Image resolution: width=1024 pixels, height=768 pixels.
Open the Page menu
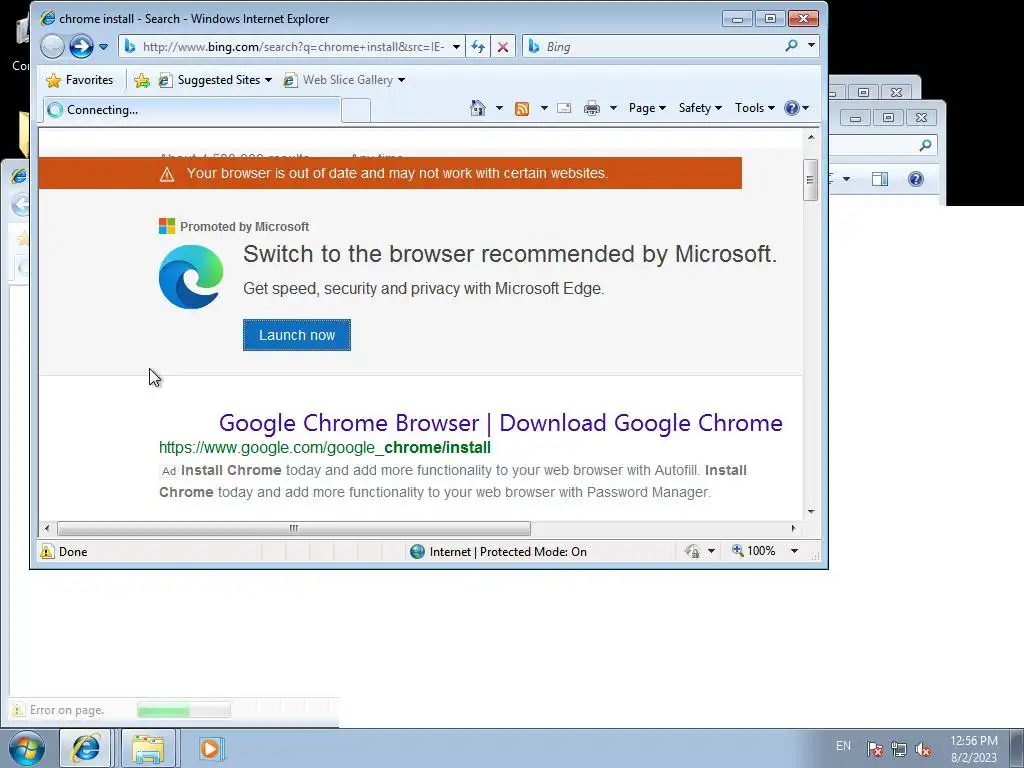click(647, 108)
